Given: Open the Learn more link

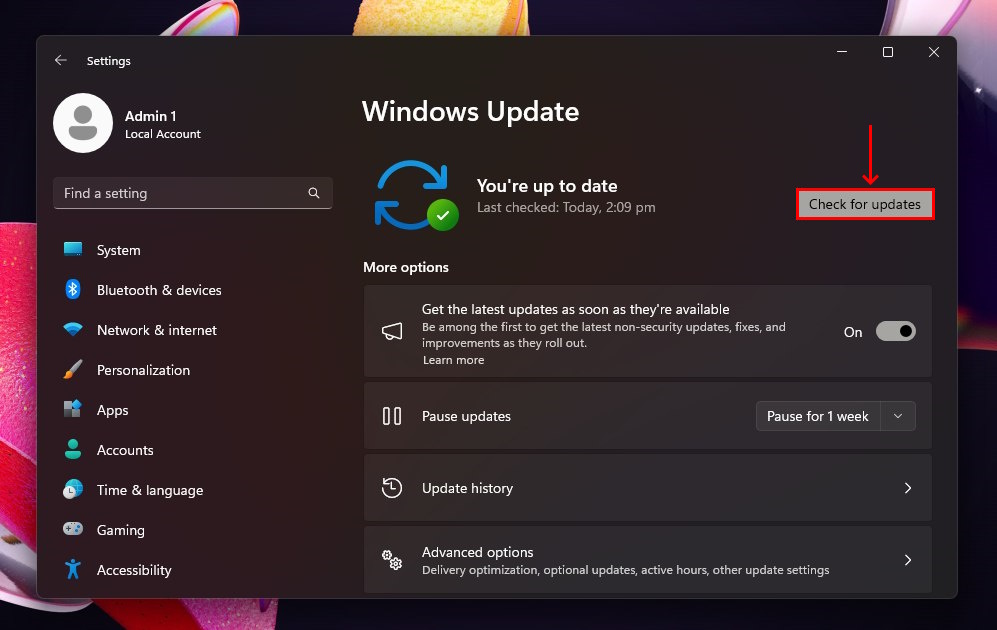Looking at the screenshot, I should (453, 360).
